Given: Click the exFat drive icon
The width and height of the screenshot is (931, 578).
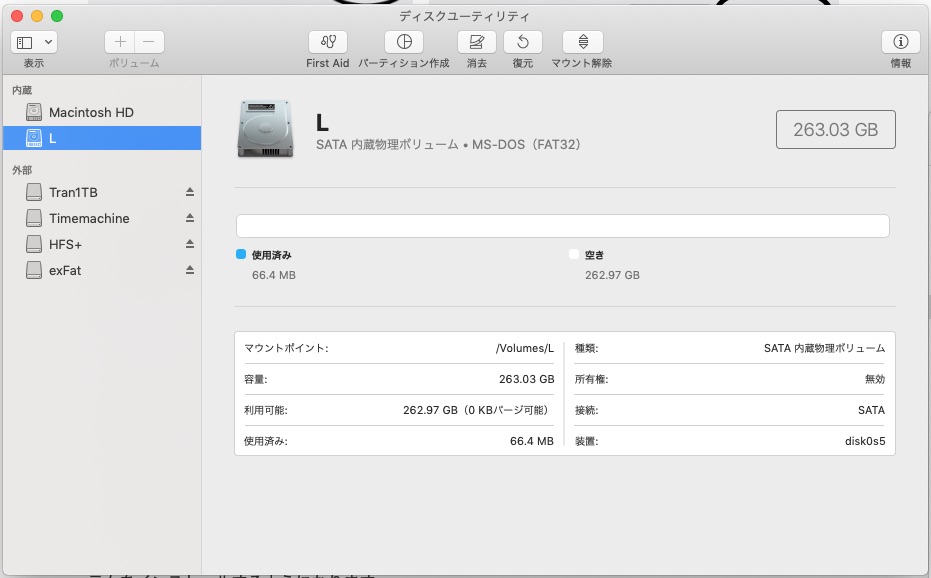Looking at the screenshot, I should point(34,270).
